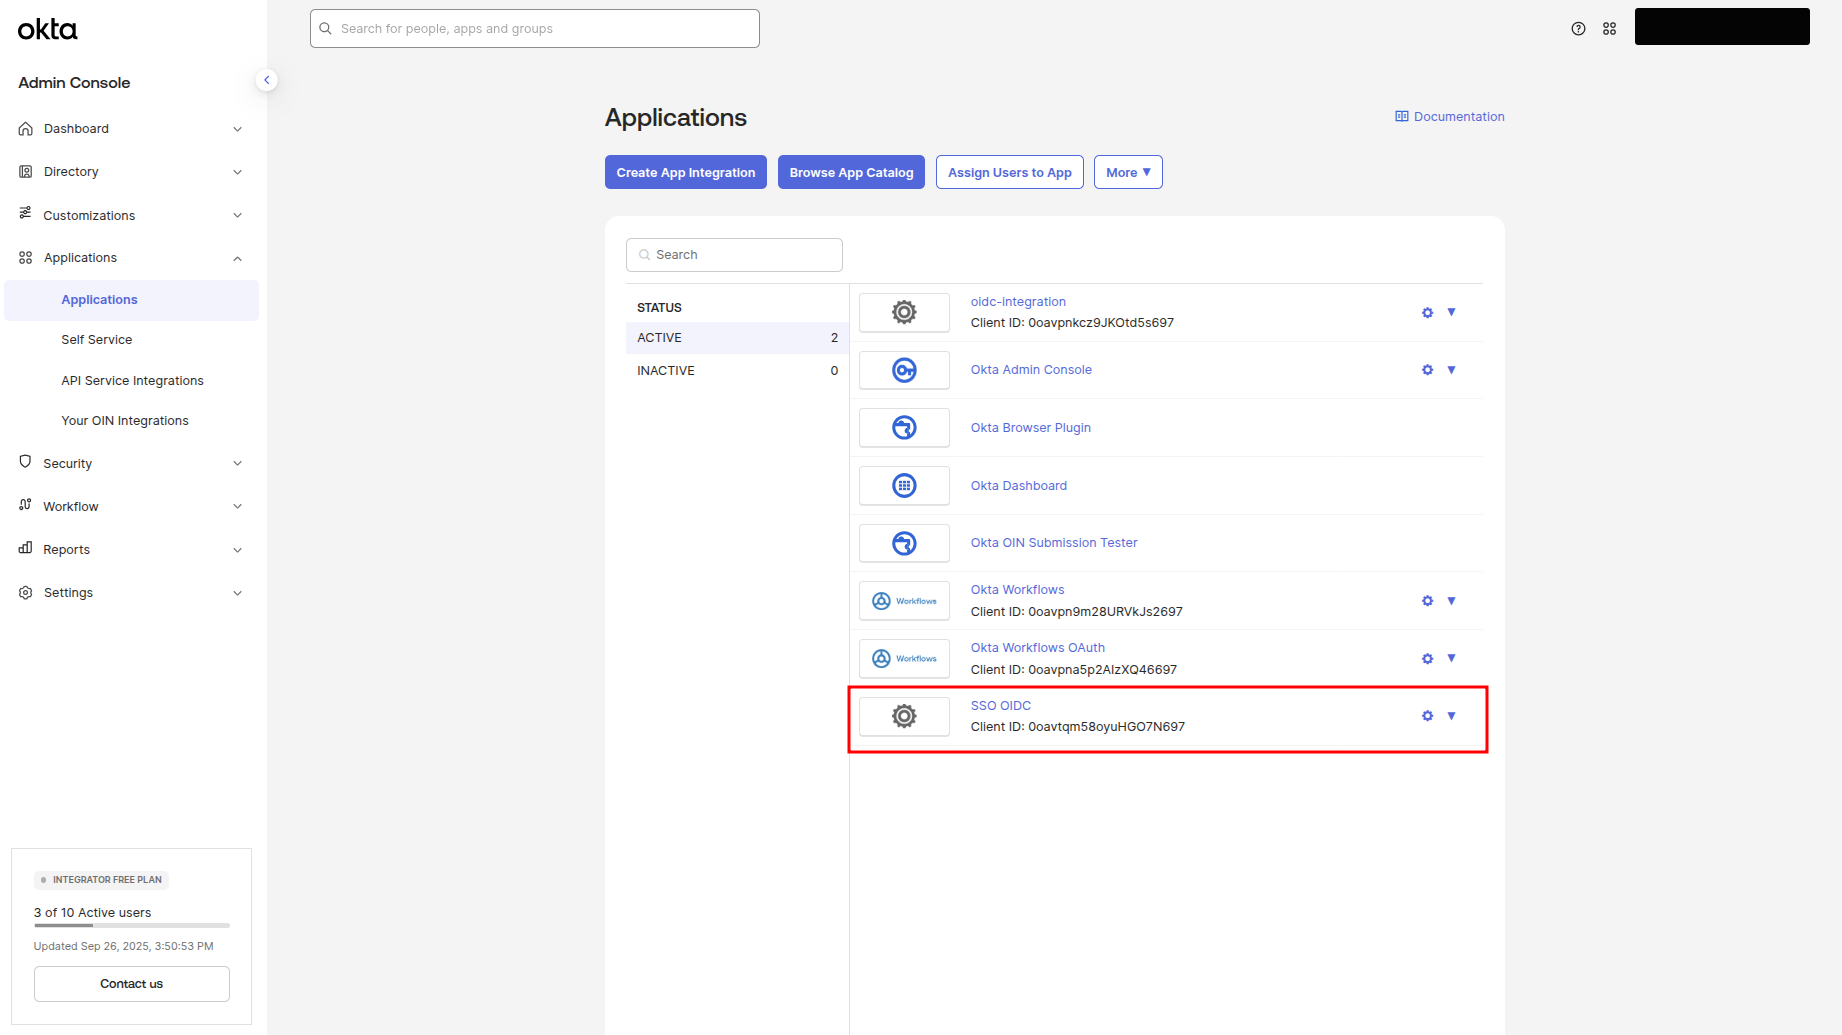Expand the Security menu chevron
Image resolution: width=1842 pixels, height=1035 pixels.
point(237,463)
